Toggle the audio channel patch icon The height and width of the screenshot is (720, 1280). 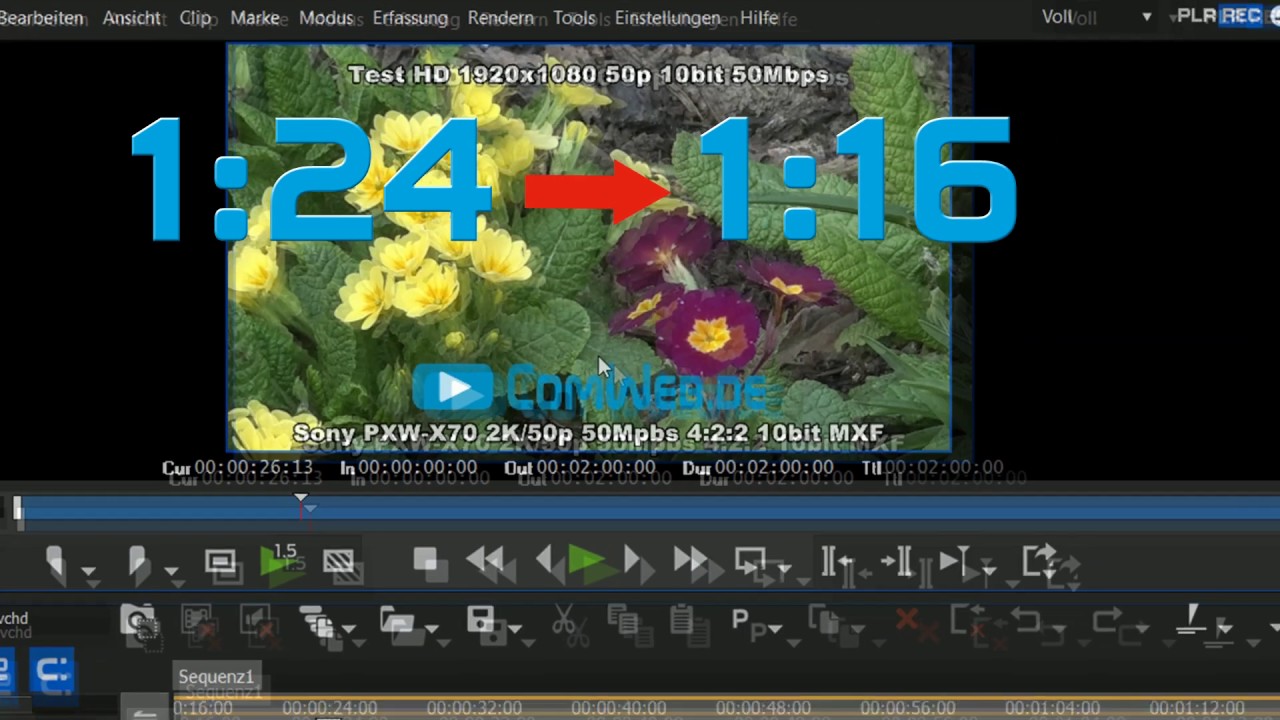(259, 621)
